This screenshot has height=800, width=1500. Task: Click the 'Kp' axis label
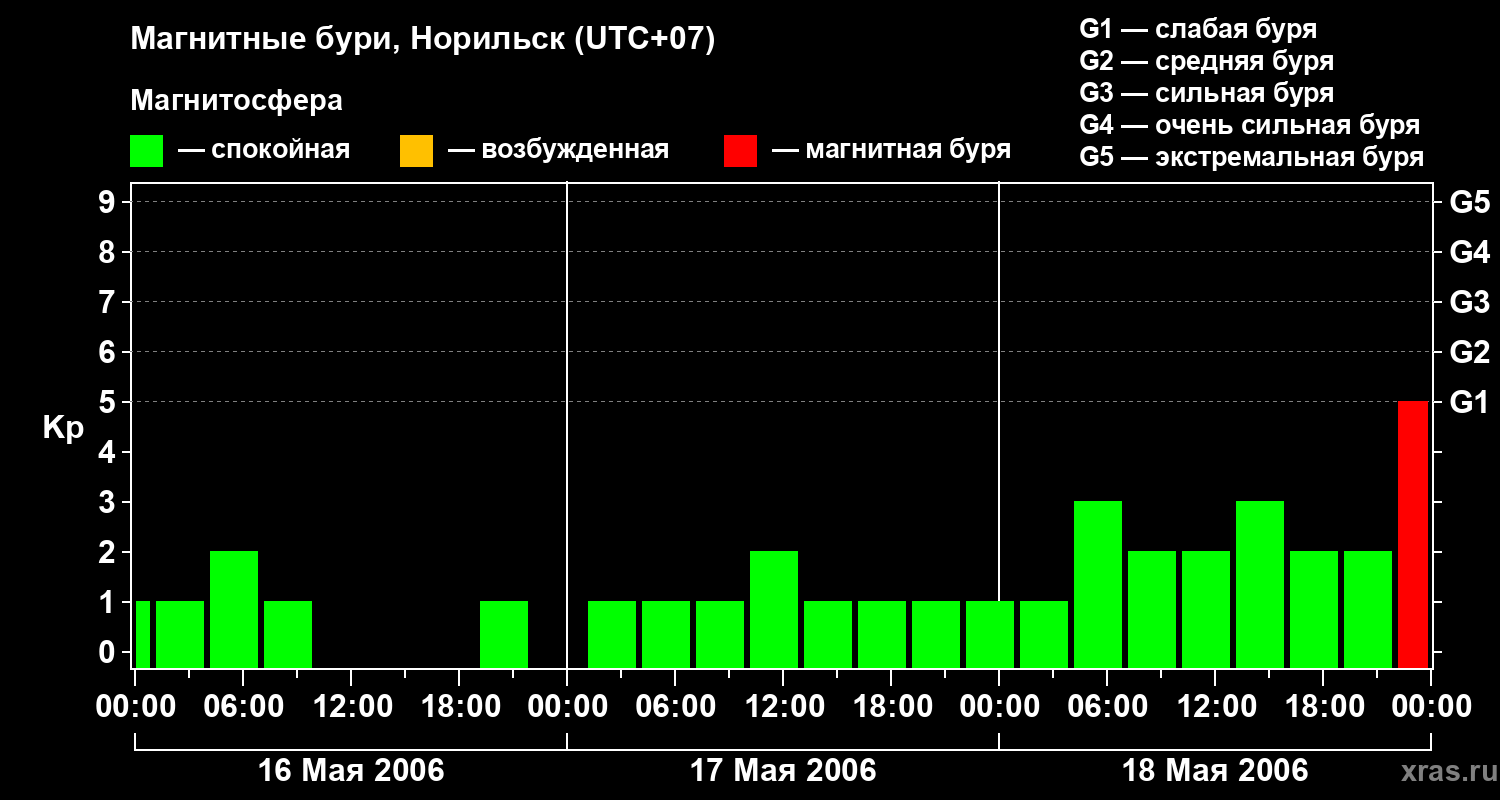click(63, 429)
